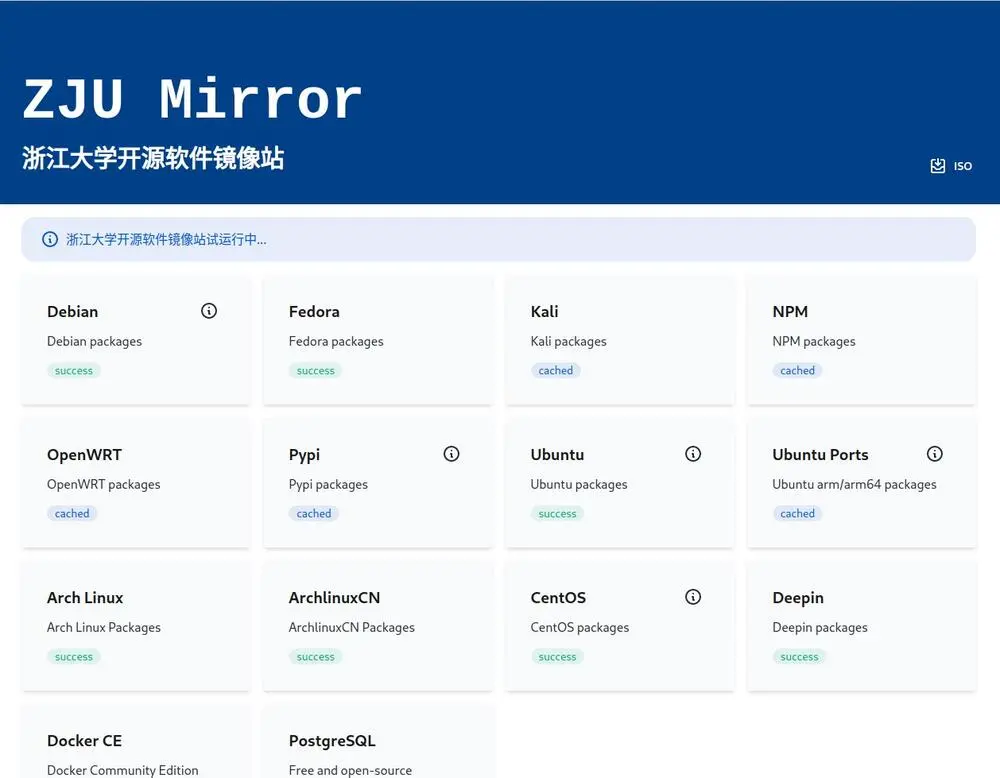1000x778 pixels.
Task: Open the Kali mirror card
Action: (x=544, y=312)
